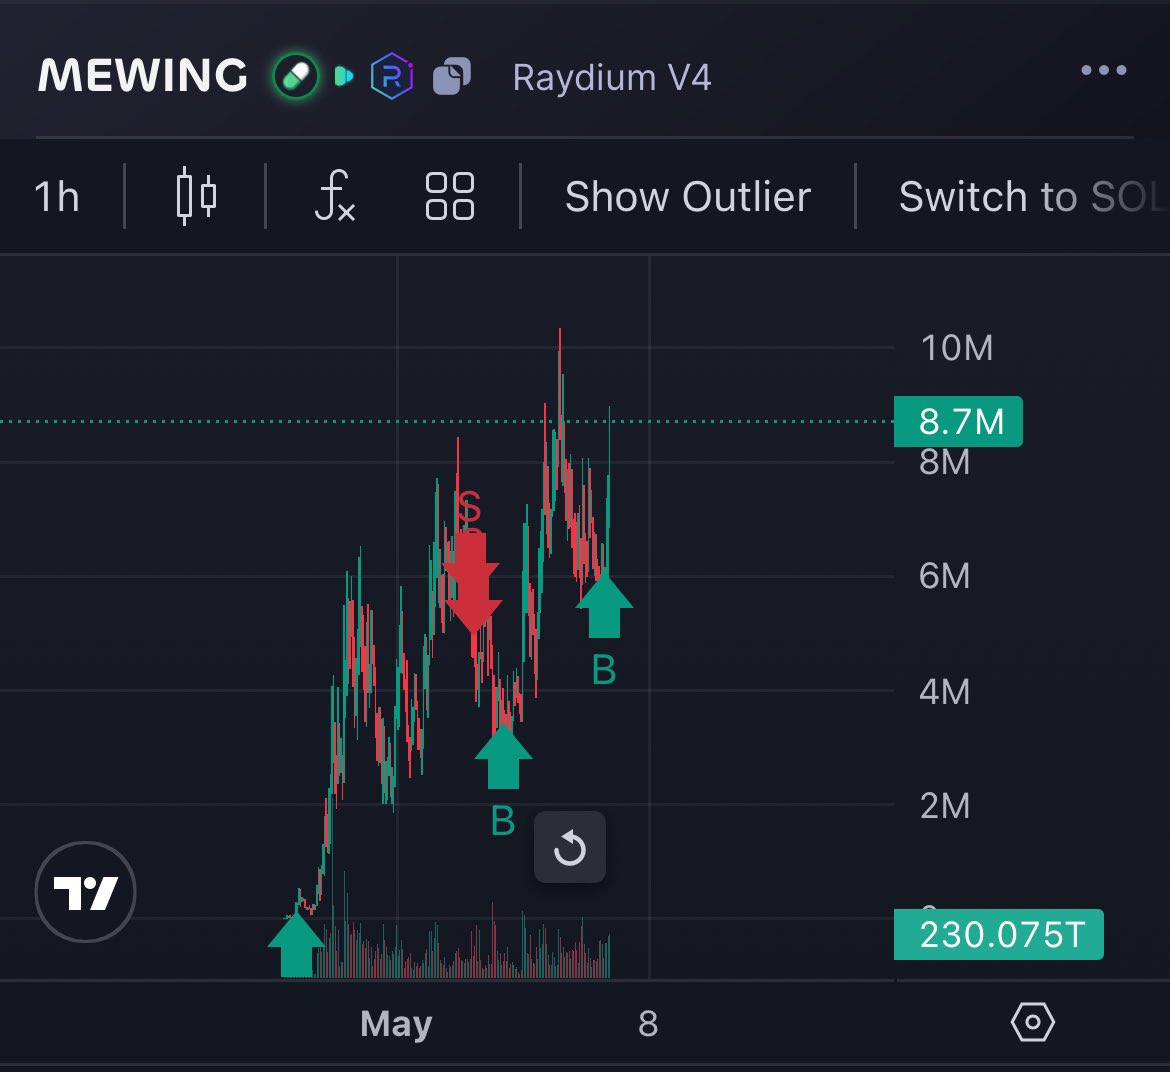Open the 1h timeframe selector
The height and width of the screenshot is (1072, 1170).
[56, 196]
